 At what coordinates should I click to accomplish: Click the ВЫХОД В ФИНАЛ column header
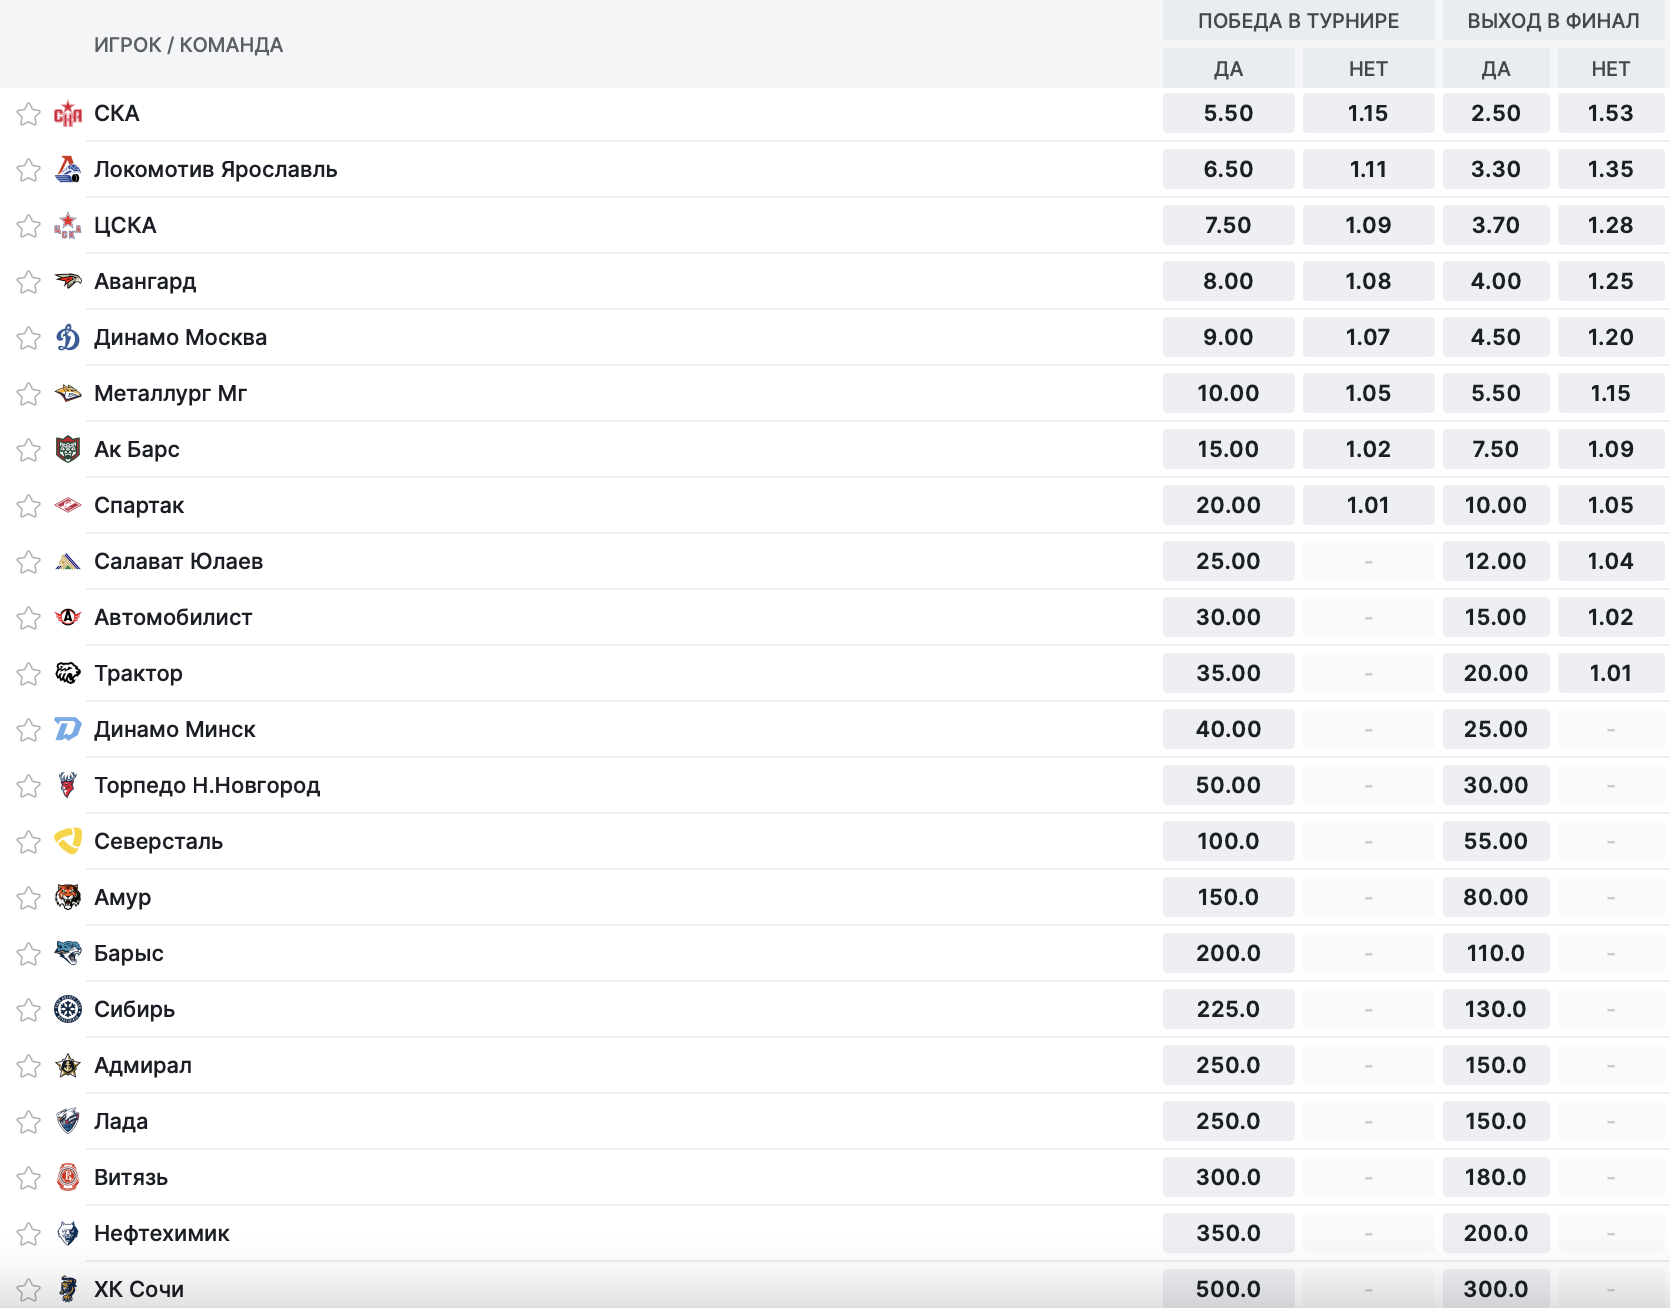click(x=1554, y=21)
